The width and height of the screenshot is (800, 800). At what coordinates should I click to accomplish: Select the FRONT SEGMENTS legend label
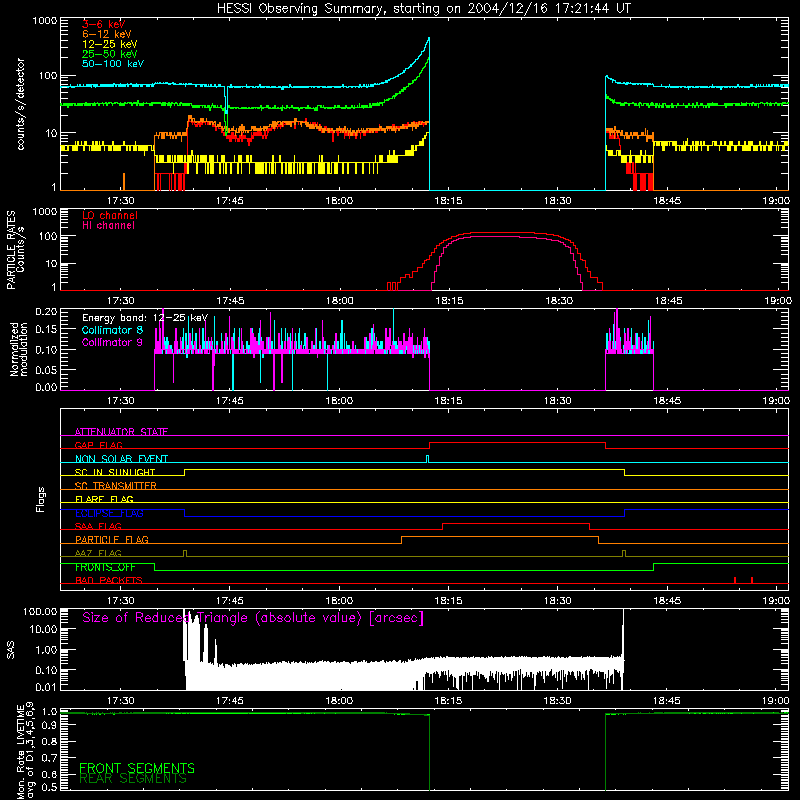137,768
